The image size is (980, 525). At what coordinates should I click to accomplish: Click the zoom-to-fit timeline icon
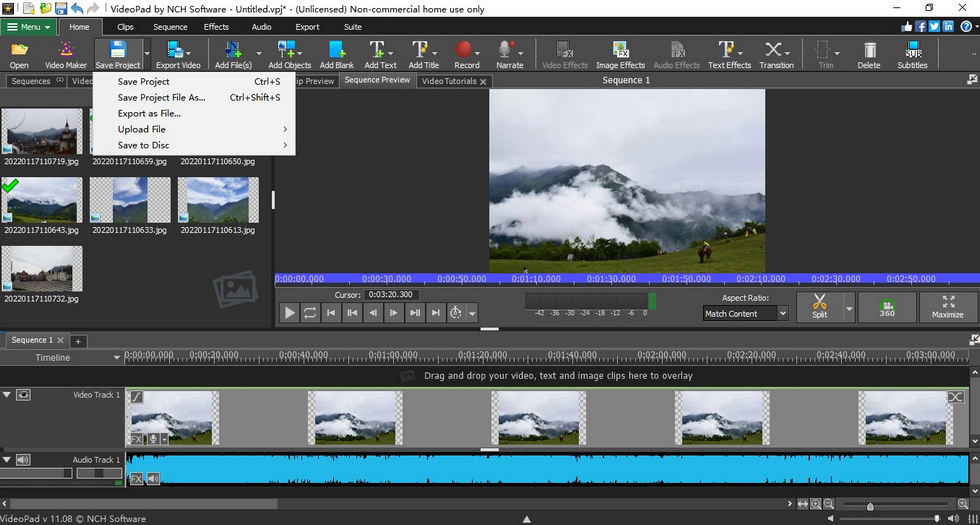(x=802, y=504)
